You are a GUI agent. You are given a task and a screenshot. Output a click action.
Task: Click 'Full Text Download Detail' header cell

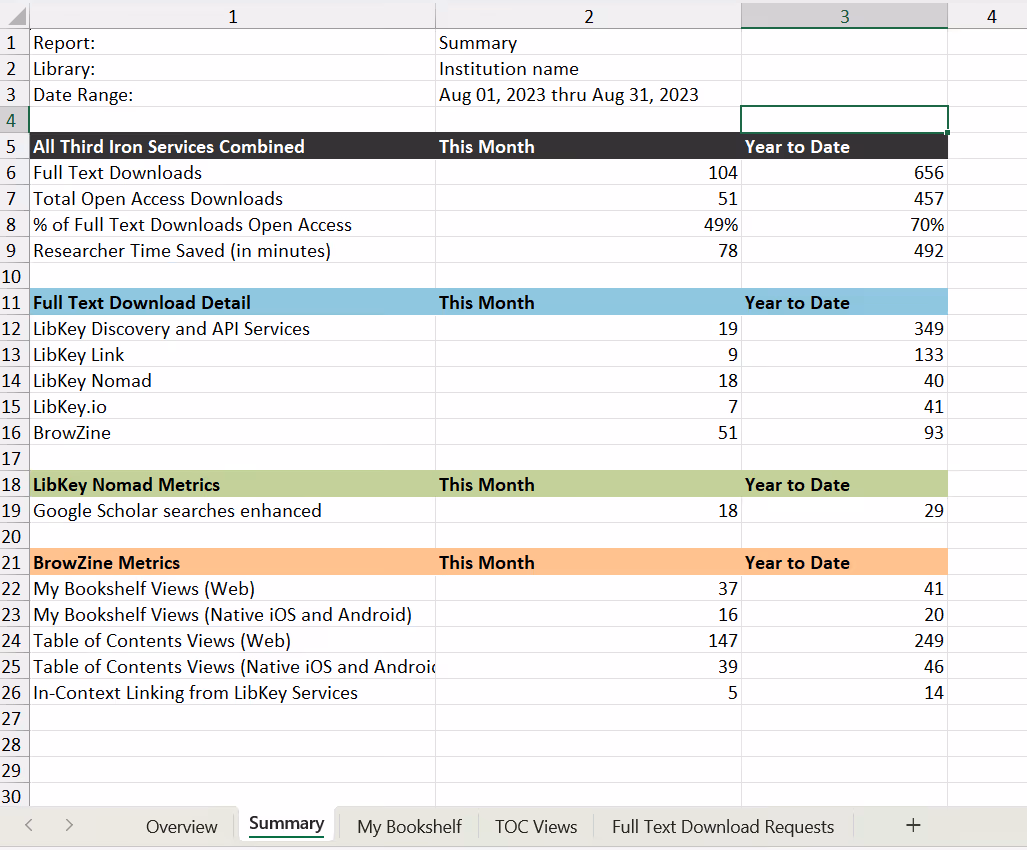233,302
